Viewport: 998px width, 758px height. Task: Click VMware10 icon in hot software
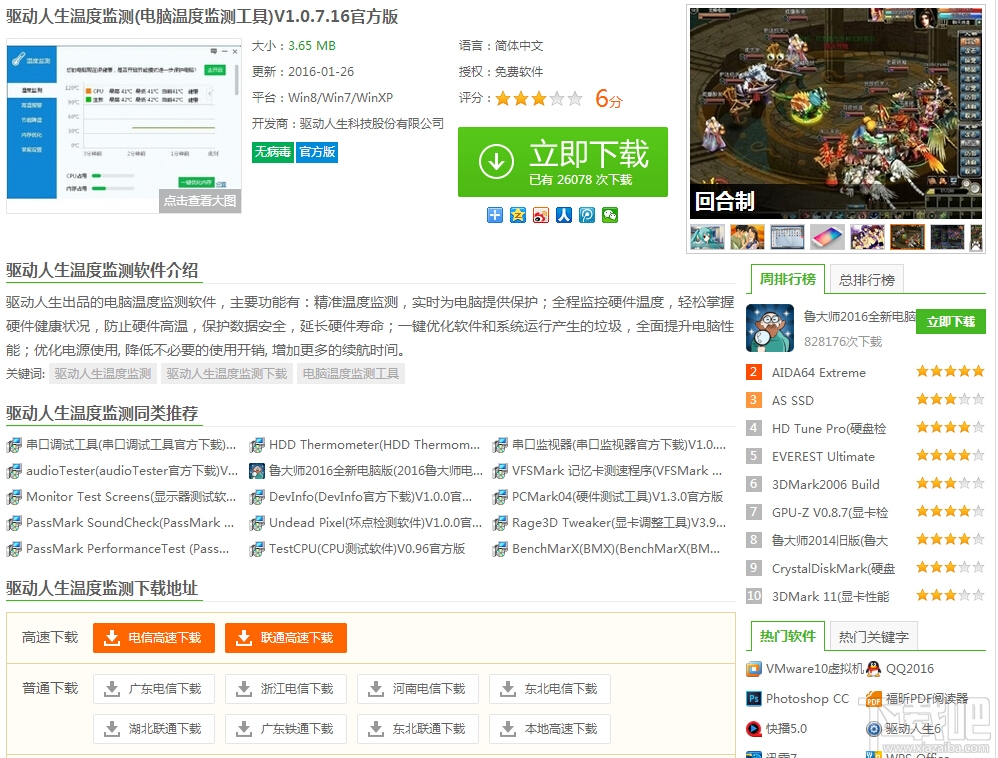tap(754, 669)
